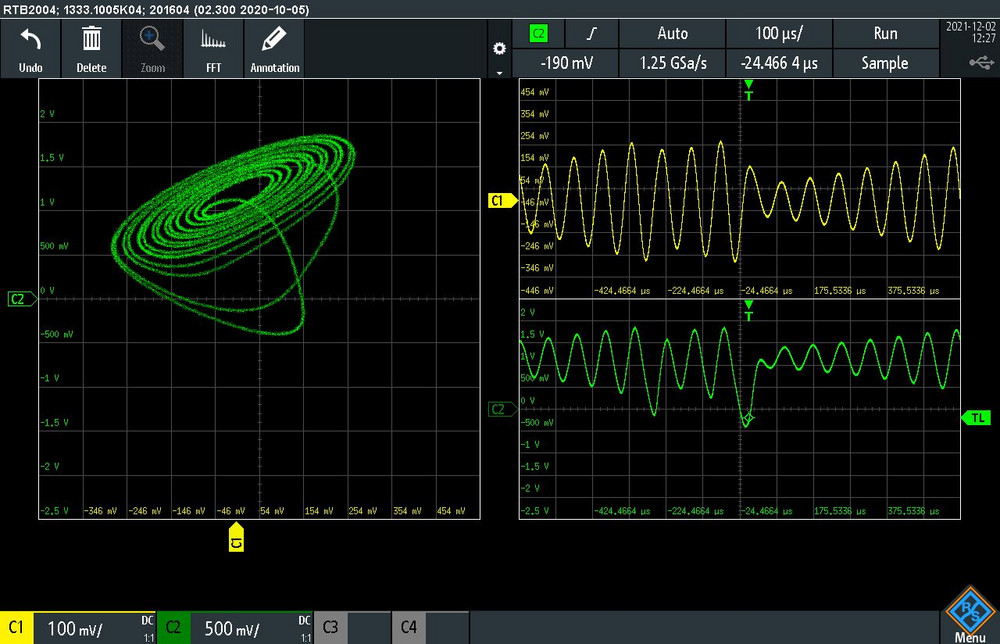
Task: Adjust the -190 mV trigger level
Action: pyautogui.click(x=566, y=63)
